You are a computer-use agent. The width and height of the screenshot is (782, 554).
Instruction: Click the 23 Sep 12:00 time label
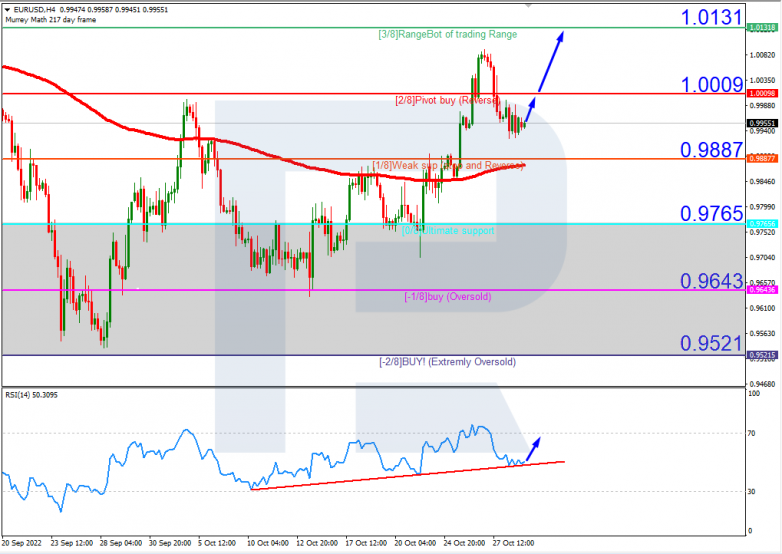click(71, 543)
